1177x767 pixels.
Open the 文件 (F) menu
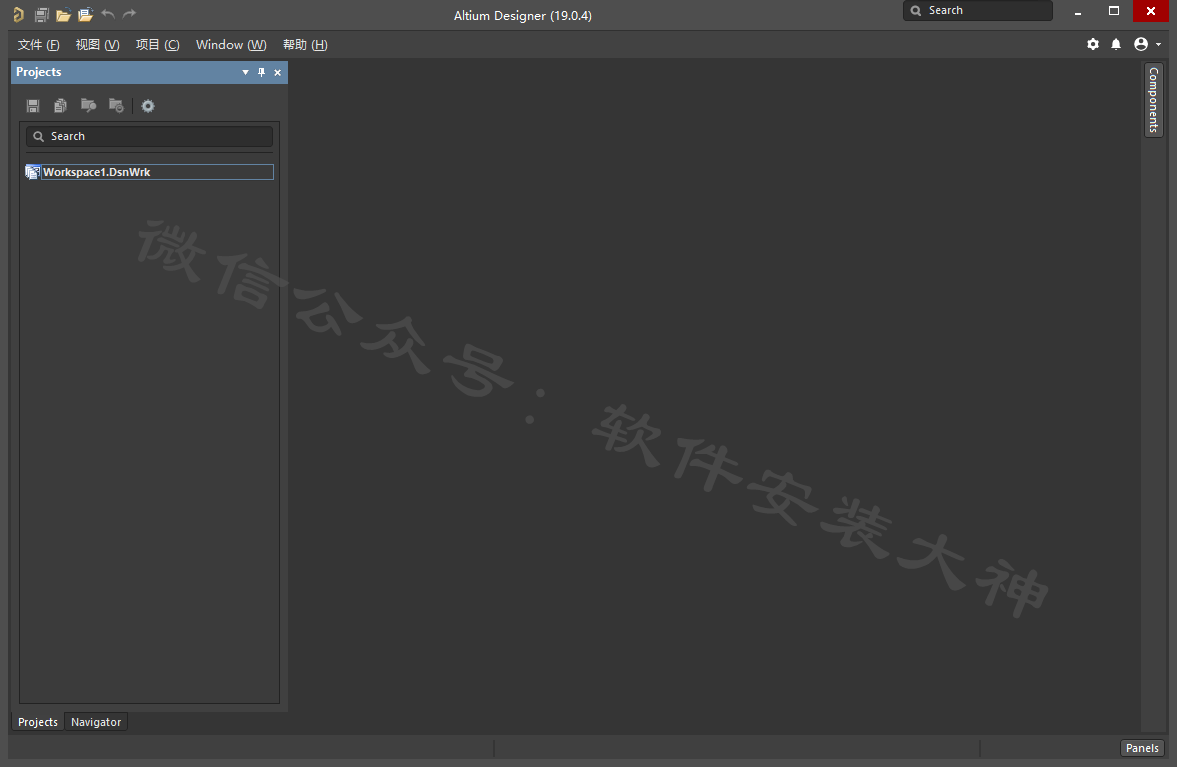(38, 45)
